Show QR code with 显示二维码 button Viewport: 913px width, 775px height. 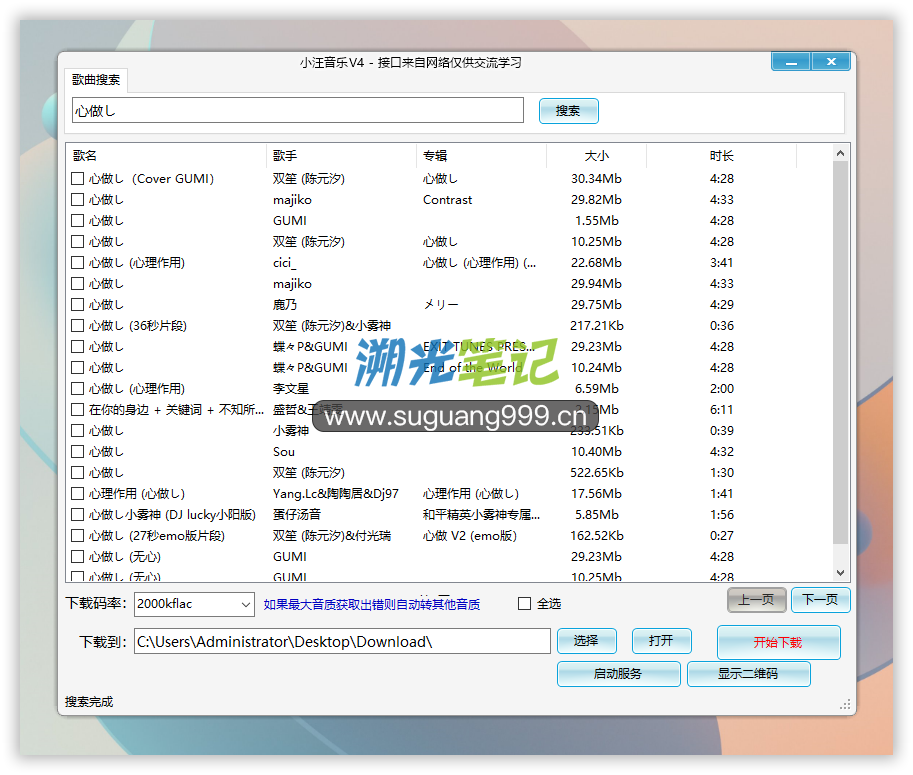pyautogui.click(x=748, y=674)
